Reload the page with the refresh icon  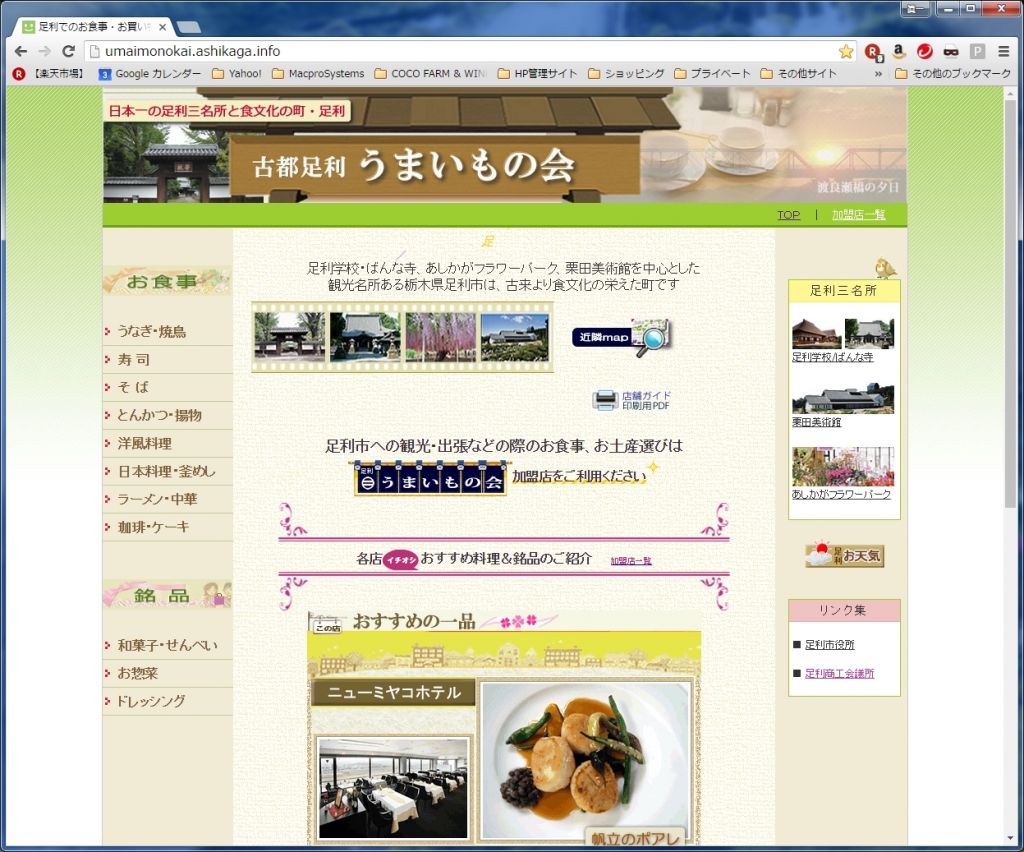(x=69, y=51)
